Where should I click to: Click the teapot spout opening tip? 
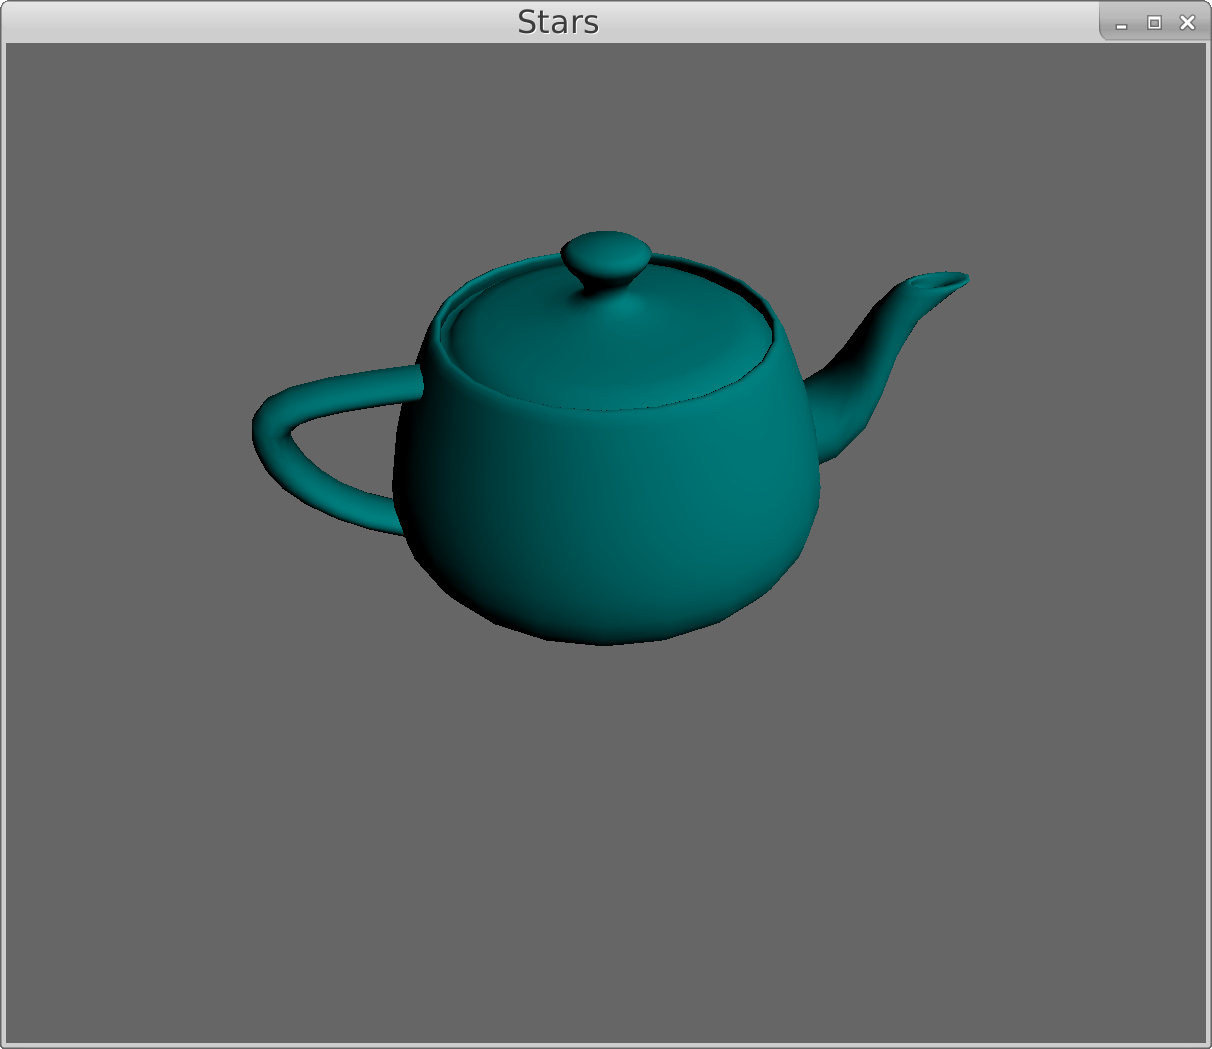coord(941,282)
